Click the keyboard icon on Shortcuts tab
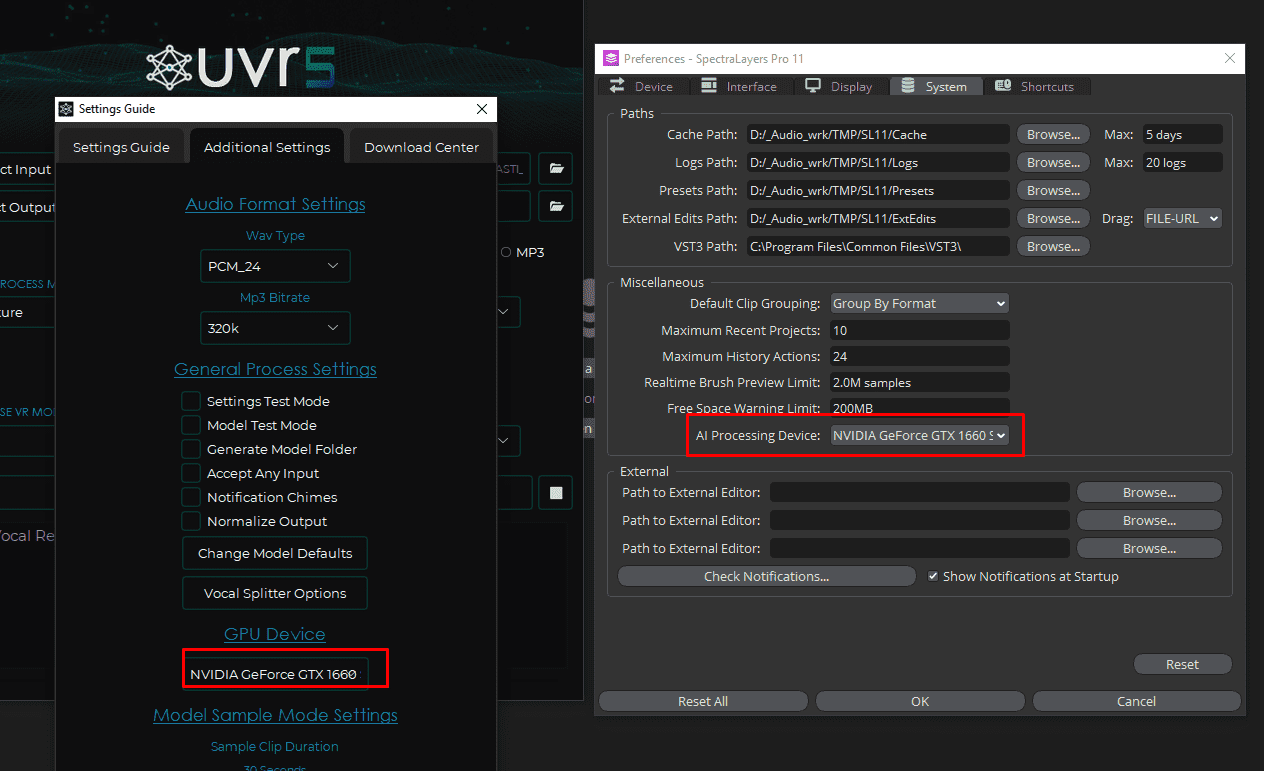The image size is (1264, 771). coord(1003,87)
